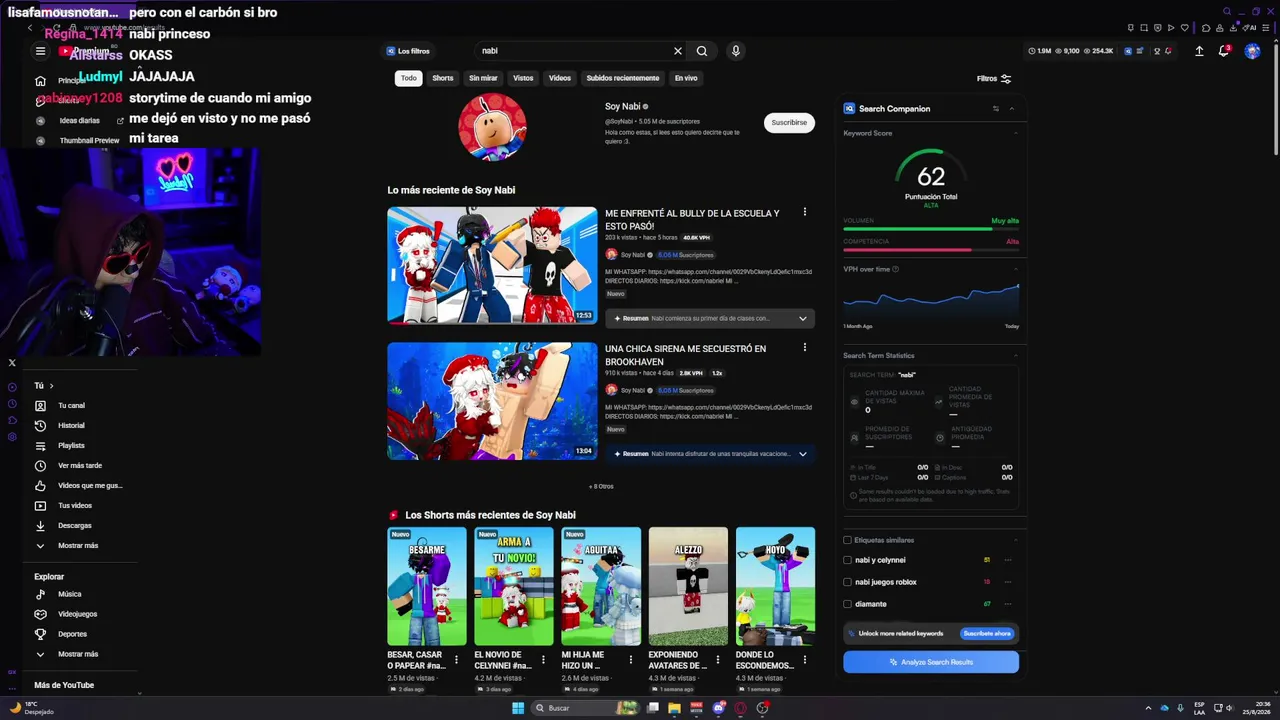Click 'Analyze Search Results' button
This screenshot has width=1280, height=720.
point(931,662)
